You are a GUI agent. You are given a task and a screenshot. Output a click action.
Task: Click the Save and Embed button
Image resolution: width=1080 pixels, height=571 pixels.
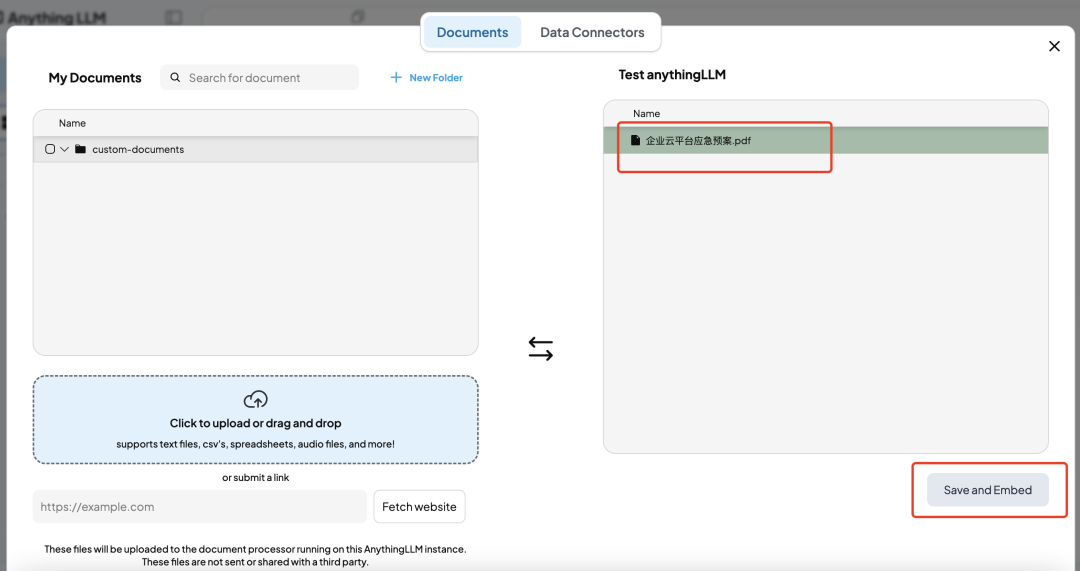[988, 490]
